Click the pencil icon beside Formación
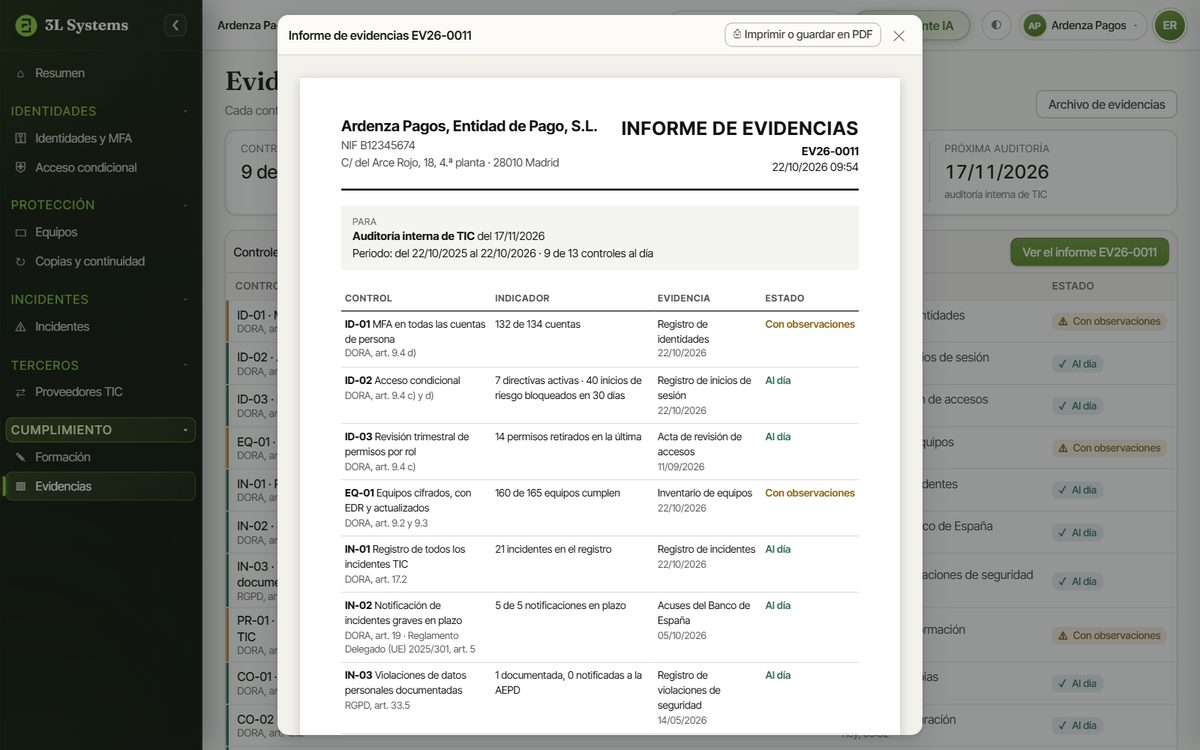This screenshot has width=1200, height=750. click(20, 457)
